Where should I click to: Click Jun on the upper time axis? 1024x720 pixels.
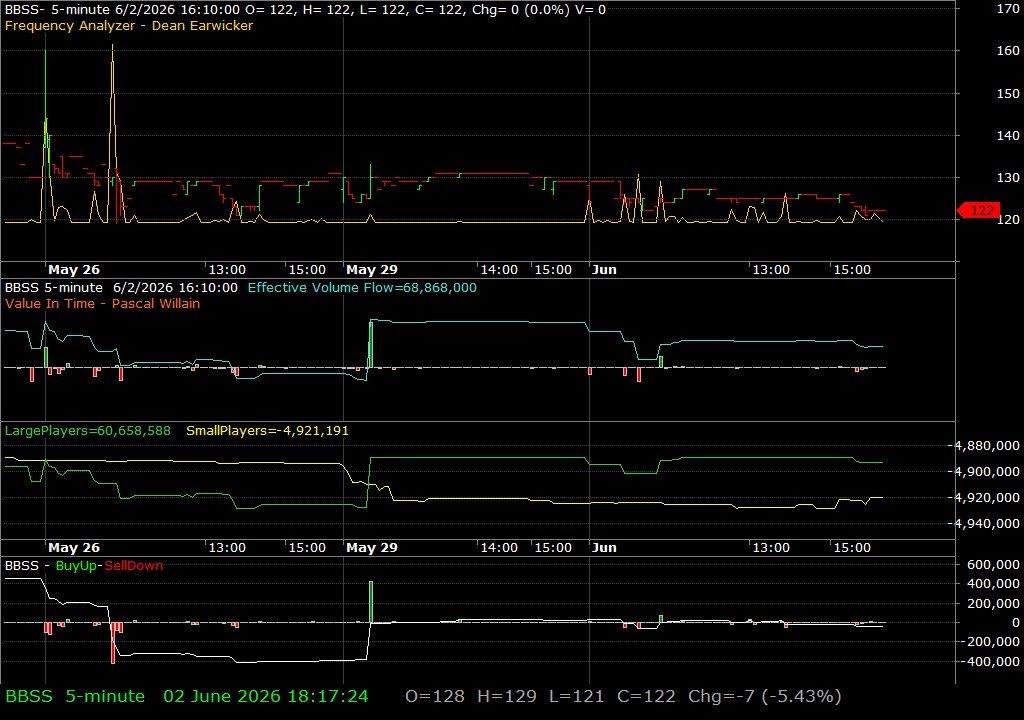pyautogui.click(x=604, y=269)
